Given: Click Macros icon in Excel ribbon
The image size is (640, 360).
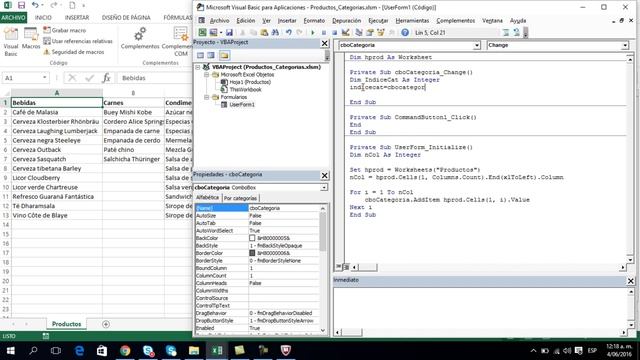Looking at the screenshot, I should 31,39.
